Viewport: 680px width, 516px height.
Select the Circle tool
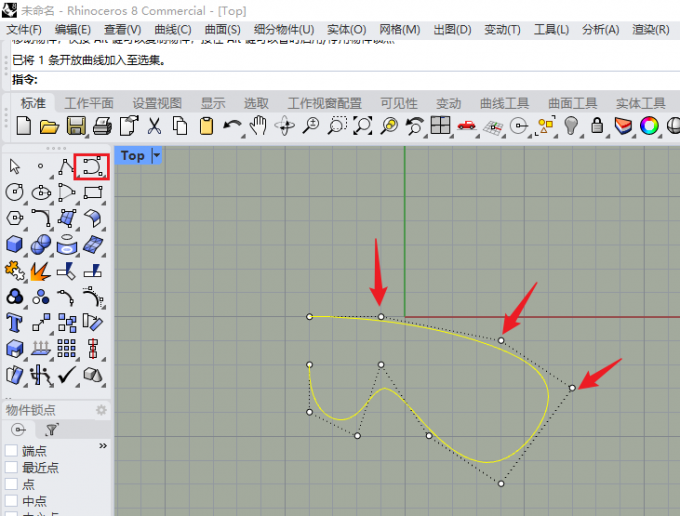click(15, 192)
